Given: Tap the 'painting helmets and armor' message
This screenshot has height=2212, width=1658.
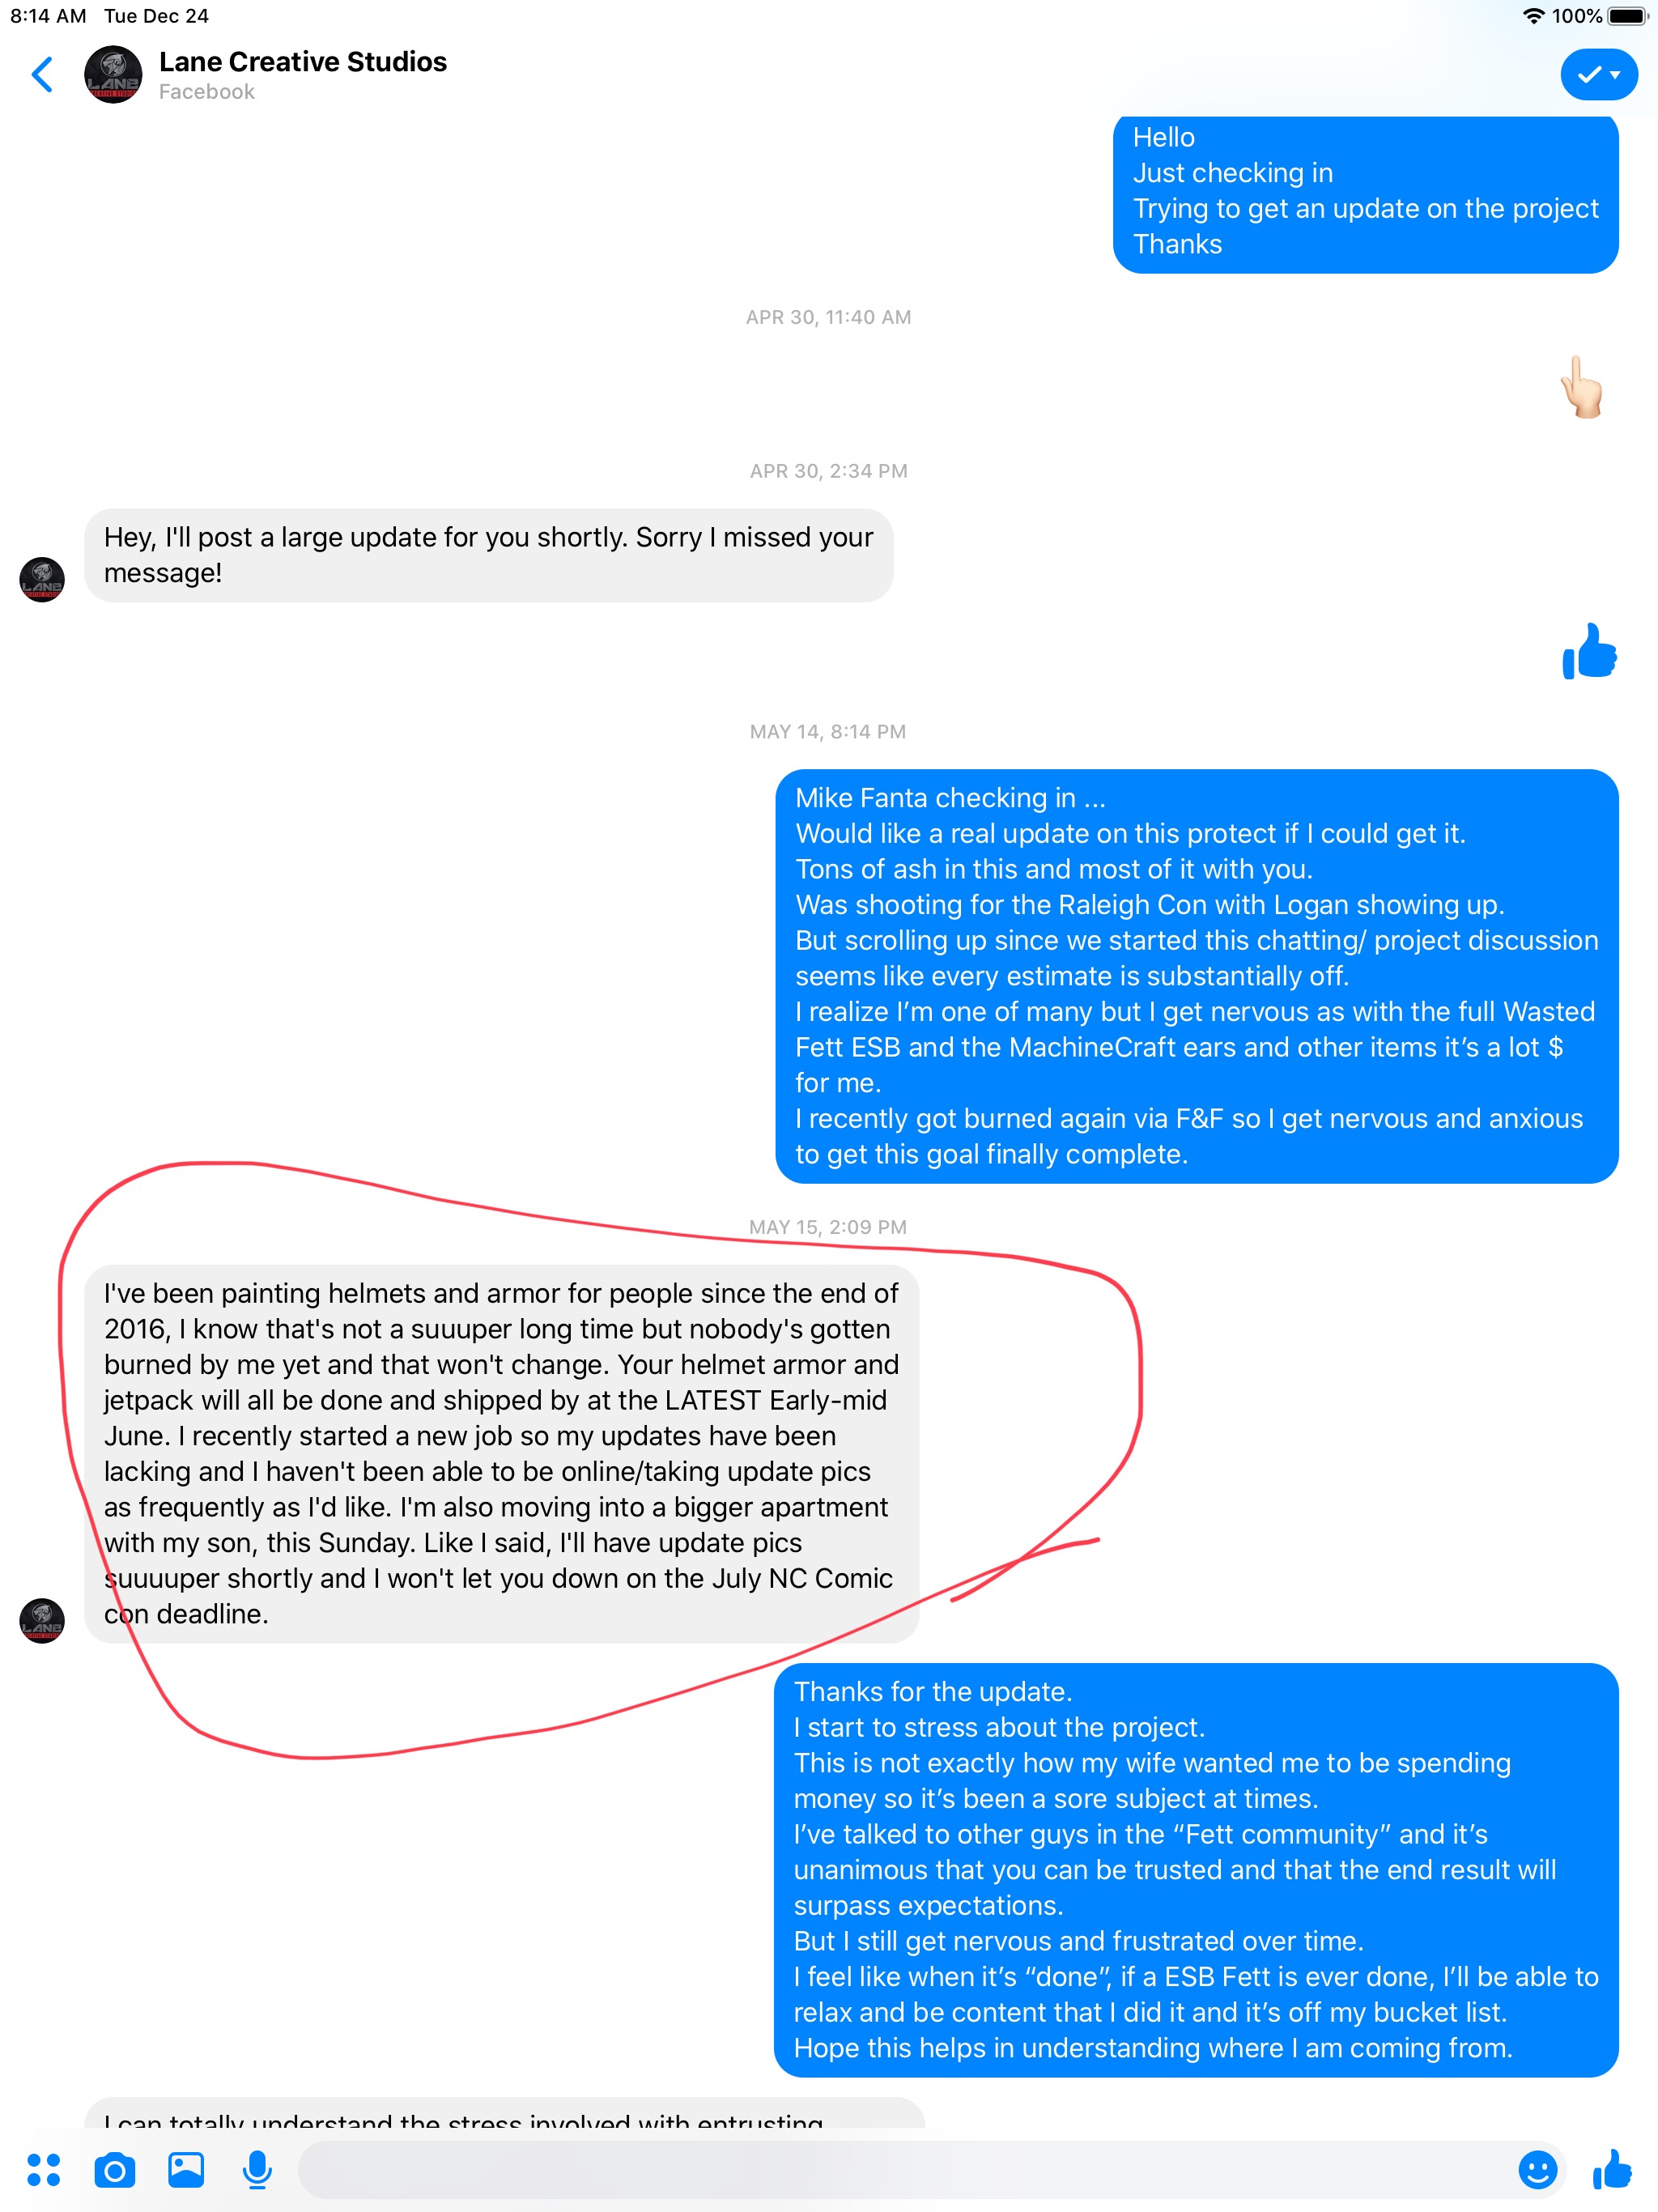Looking at the screenshot, I should pos(501,1454).
